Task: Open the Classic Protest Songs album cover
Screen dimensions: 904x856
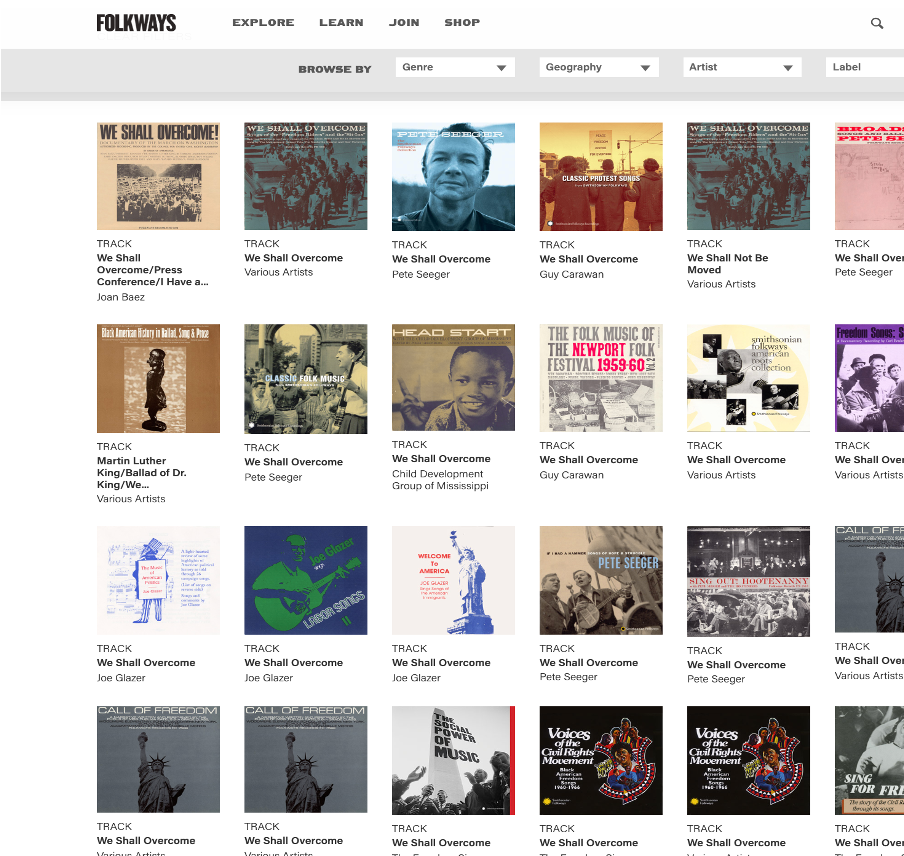Action: tap(601, 176)
